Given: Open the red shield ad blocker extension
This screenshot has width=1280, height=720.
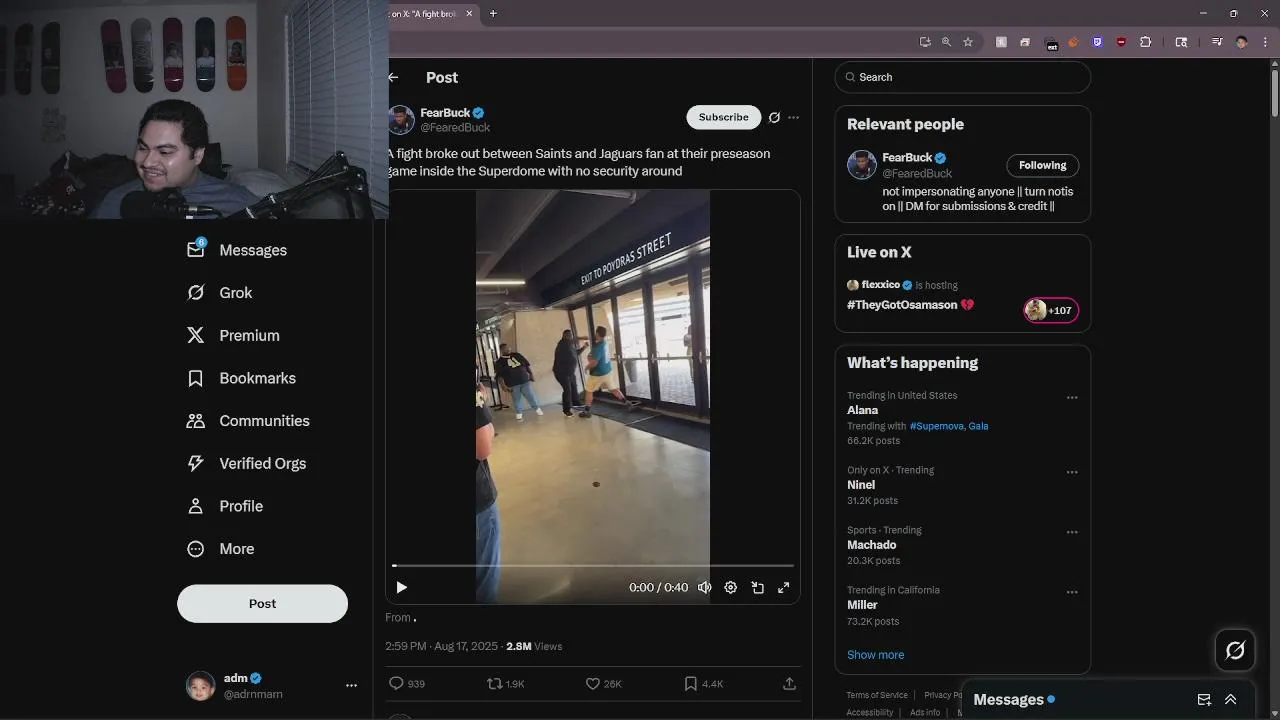Looking at the screenshot, I should (1121, 42).
